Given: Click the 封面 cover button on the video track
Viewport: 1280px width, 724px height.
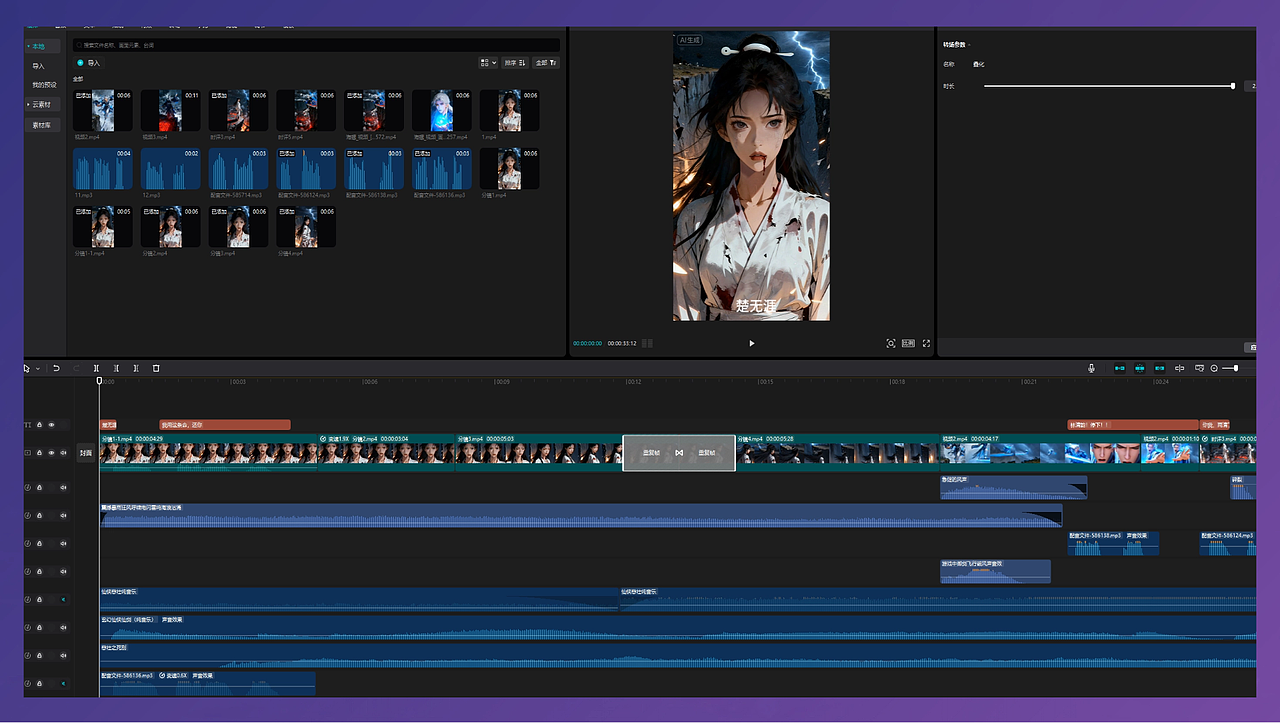Looking at the screenshot, I should [x=86, y=453].
